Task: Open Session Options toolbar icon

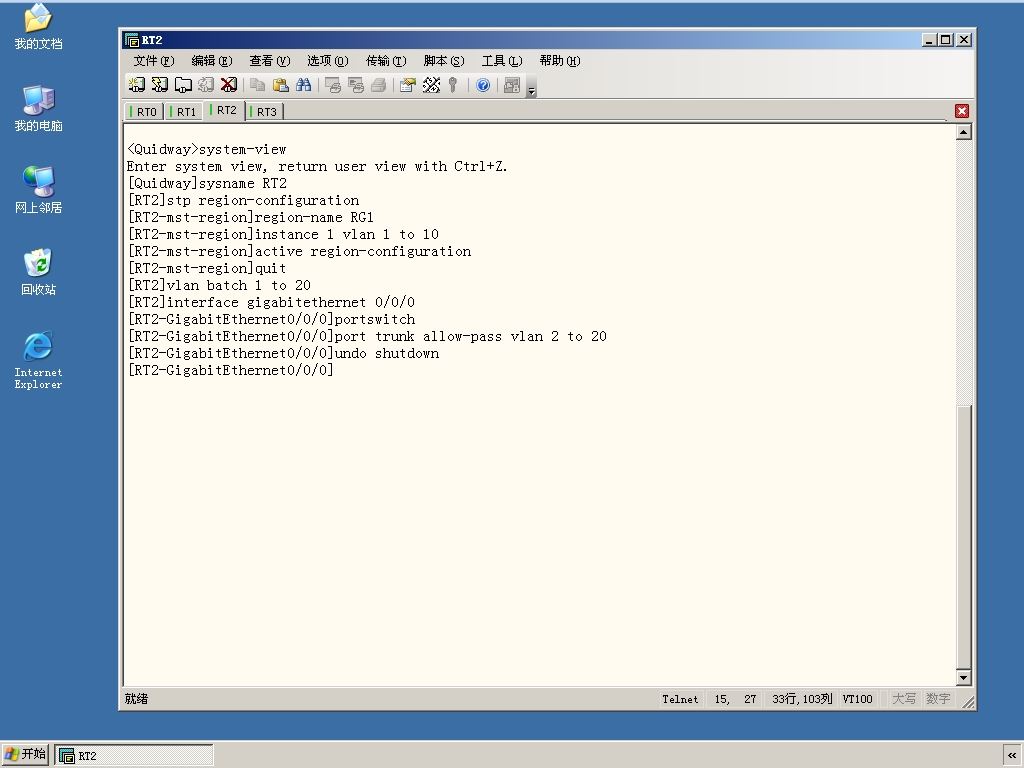Action: (x=408, y=85)
